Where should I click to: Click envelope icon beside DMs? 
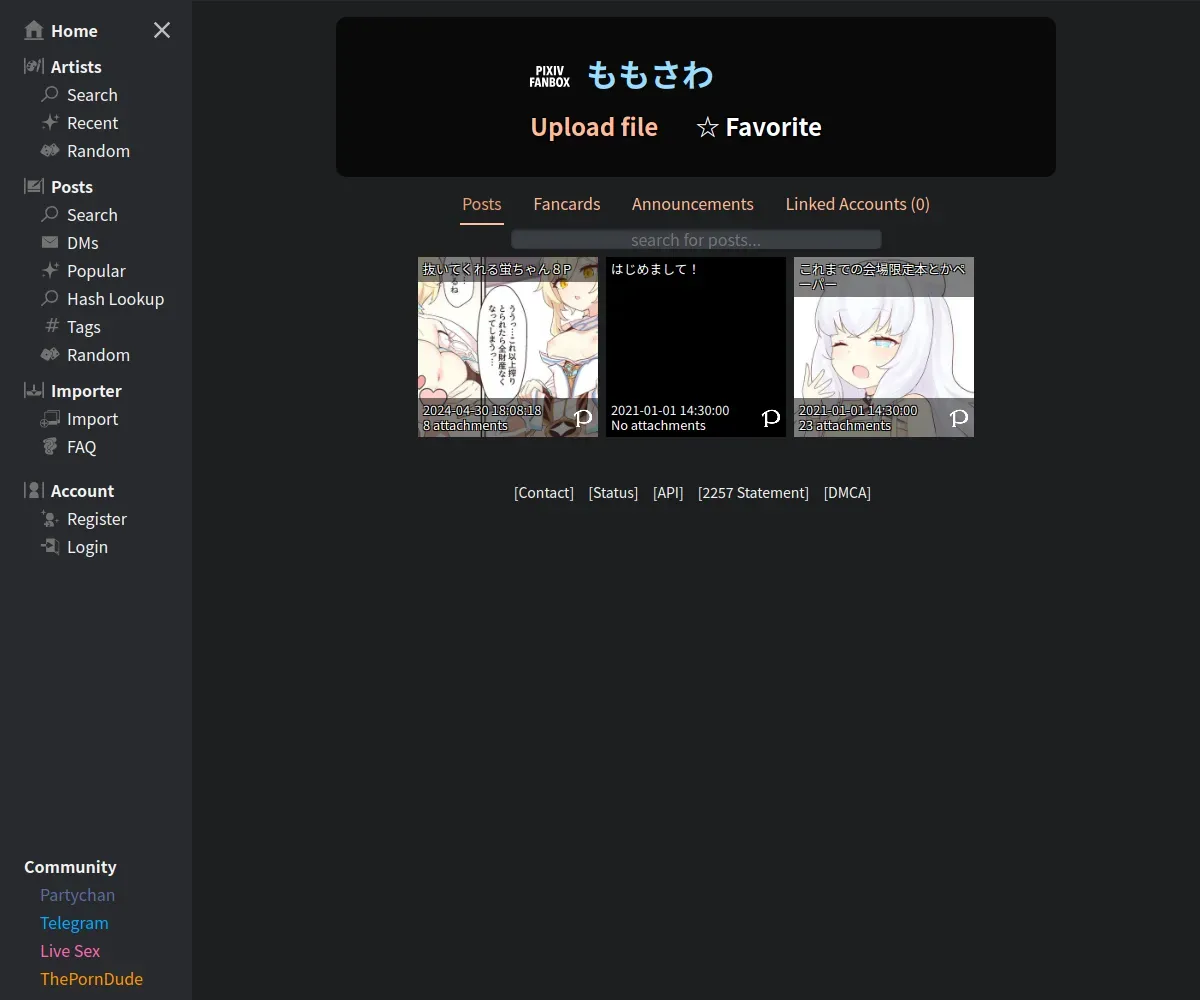[x=50, y=242]
